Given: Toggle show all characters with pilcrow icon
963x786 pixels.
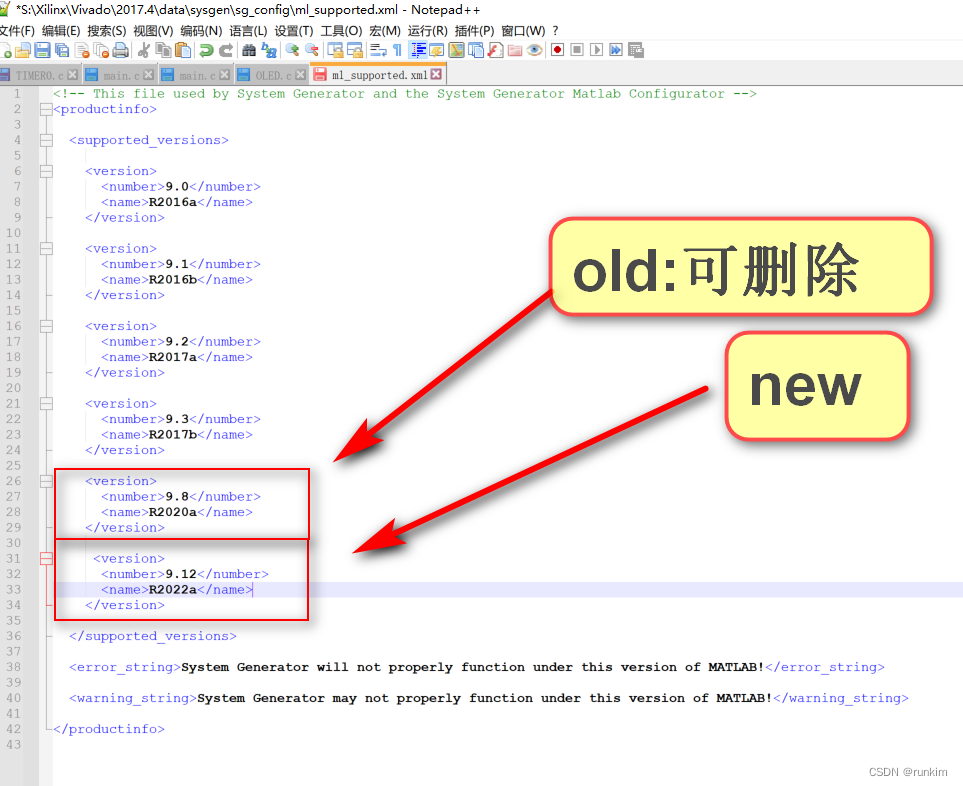Looking at the screenshot, I should (x=398, y=49).
